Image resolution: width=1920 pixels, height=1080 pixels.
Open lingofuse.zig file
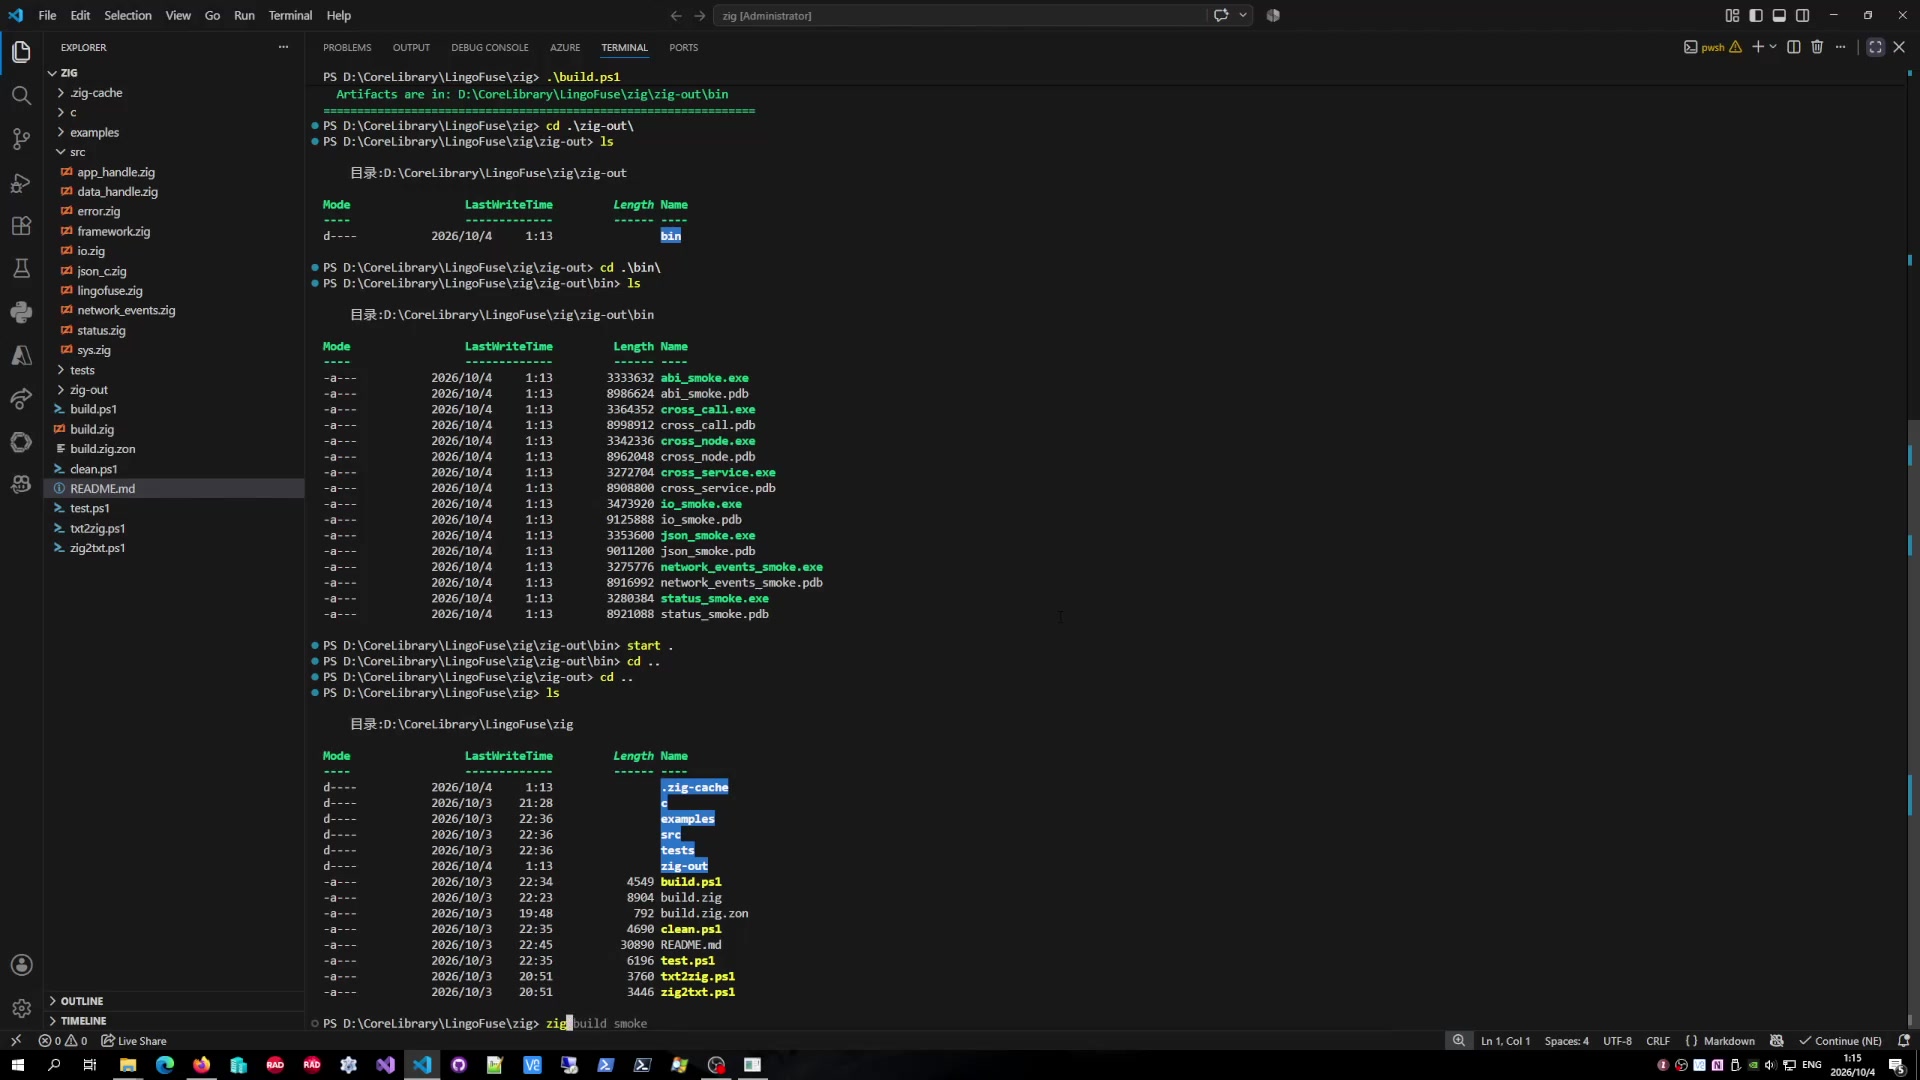(x=110, y=291)
